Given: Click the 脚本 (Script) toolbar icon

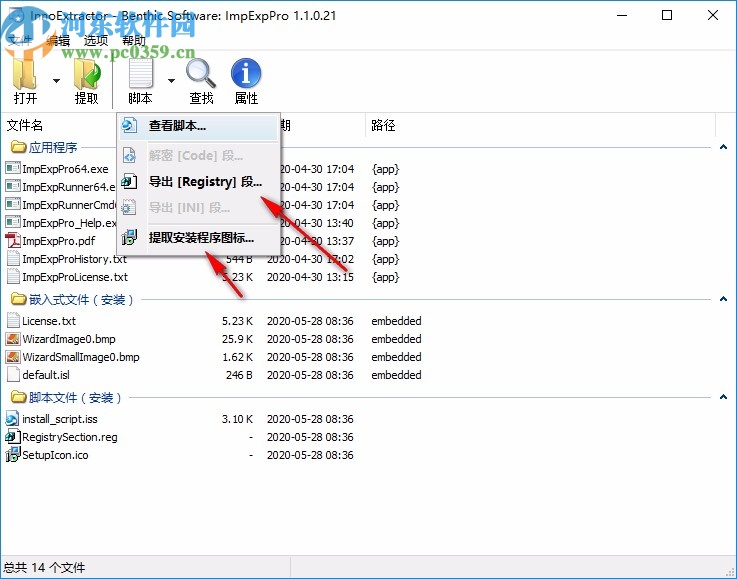Looking at the screenshot, I should point(141,73).
